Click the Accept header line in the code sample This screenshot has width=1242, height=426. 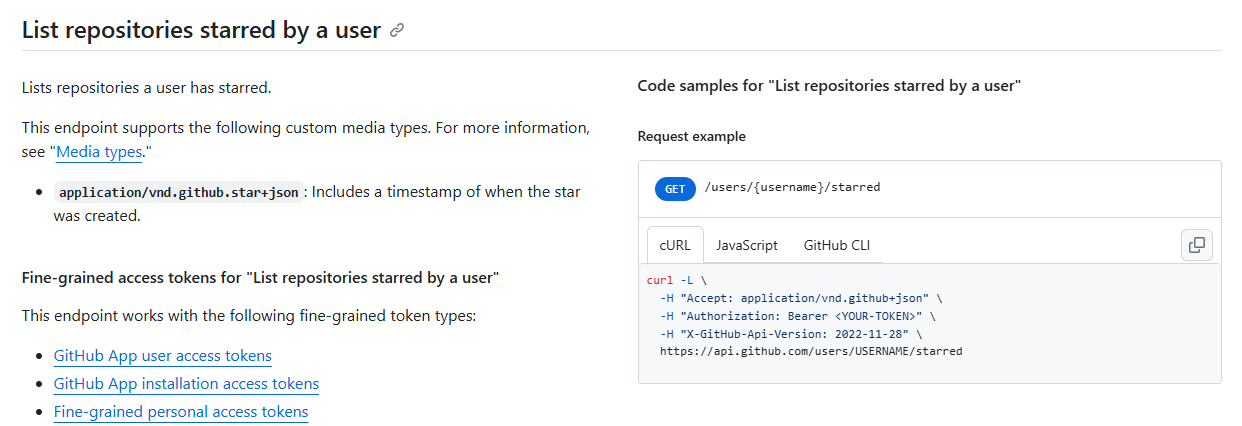pos(800,298)
